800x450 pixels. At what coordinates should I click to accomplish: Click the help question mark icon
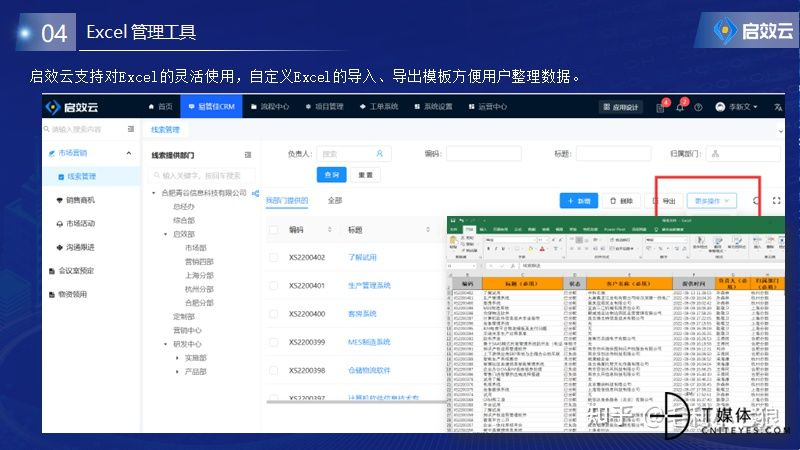[698, 107]
